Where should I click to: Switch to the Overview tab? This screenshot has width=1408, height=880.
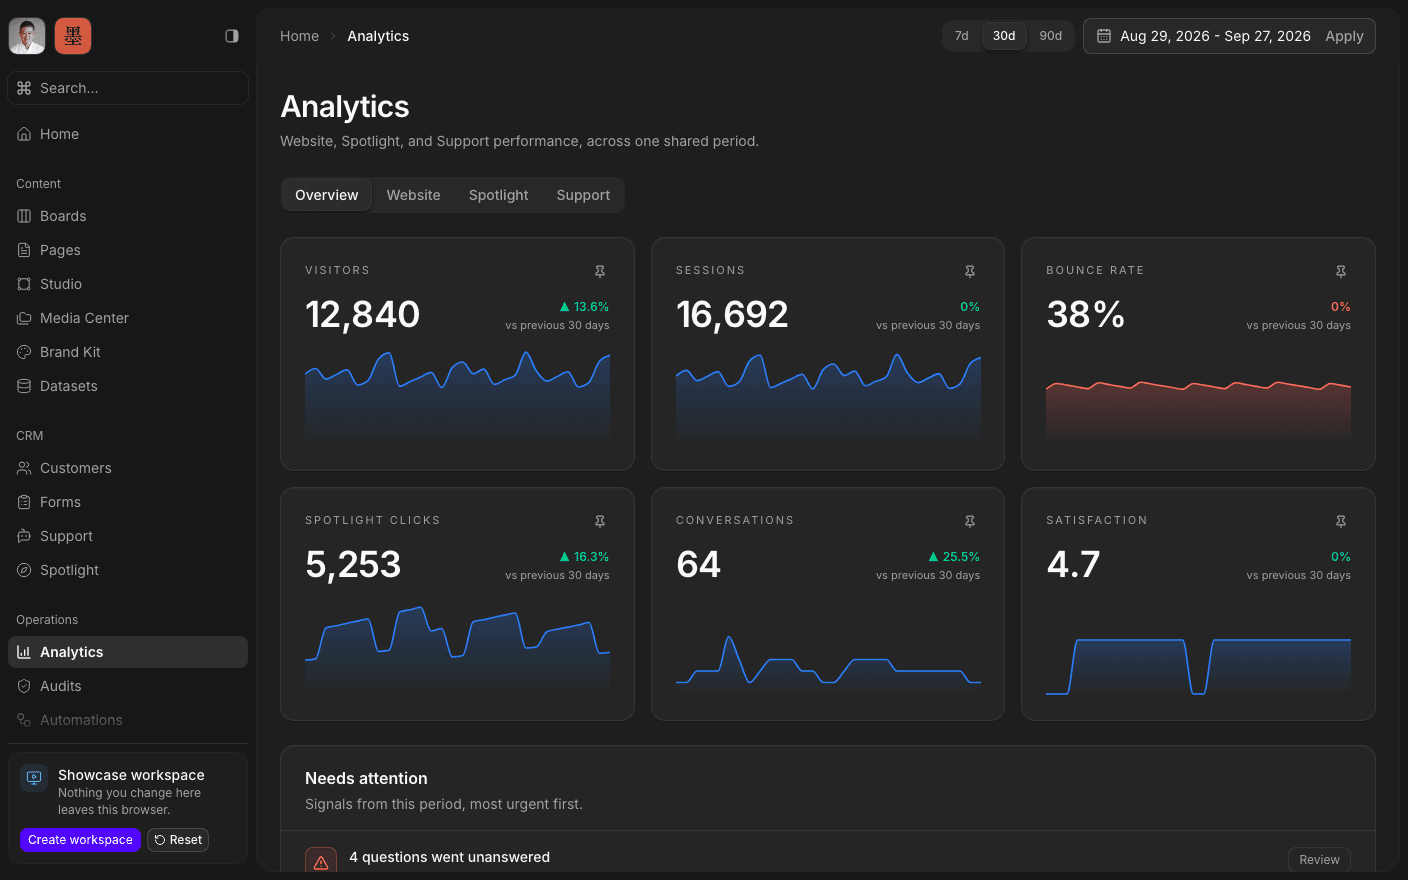327,195
